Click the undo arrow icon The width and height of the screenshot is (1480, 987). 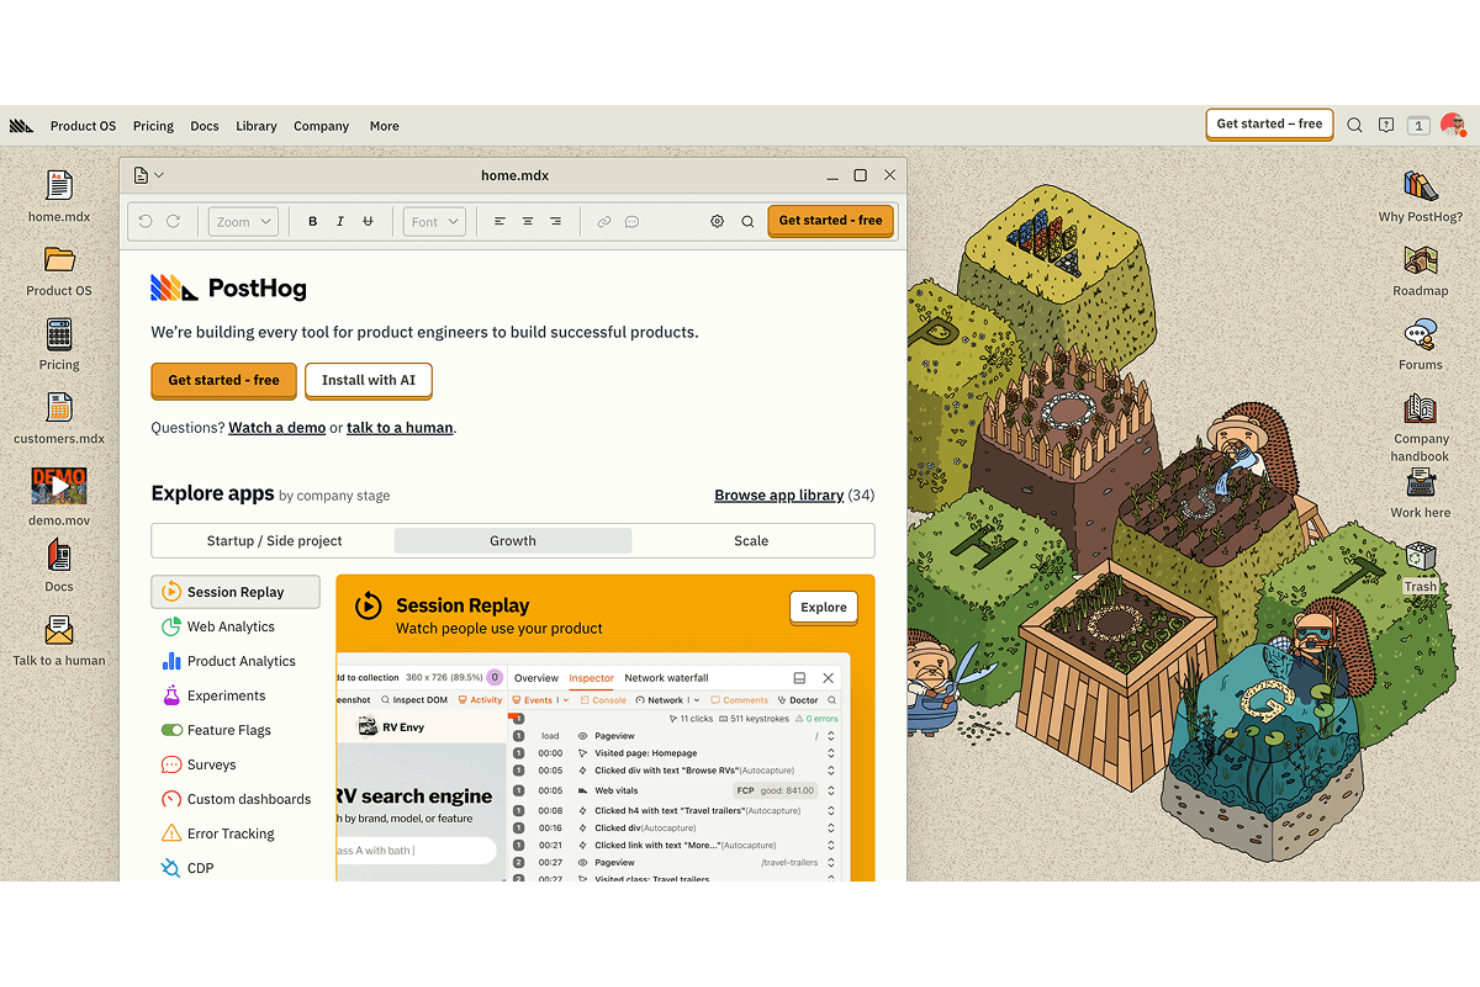click(146, 222)
